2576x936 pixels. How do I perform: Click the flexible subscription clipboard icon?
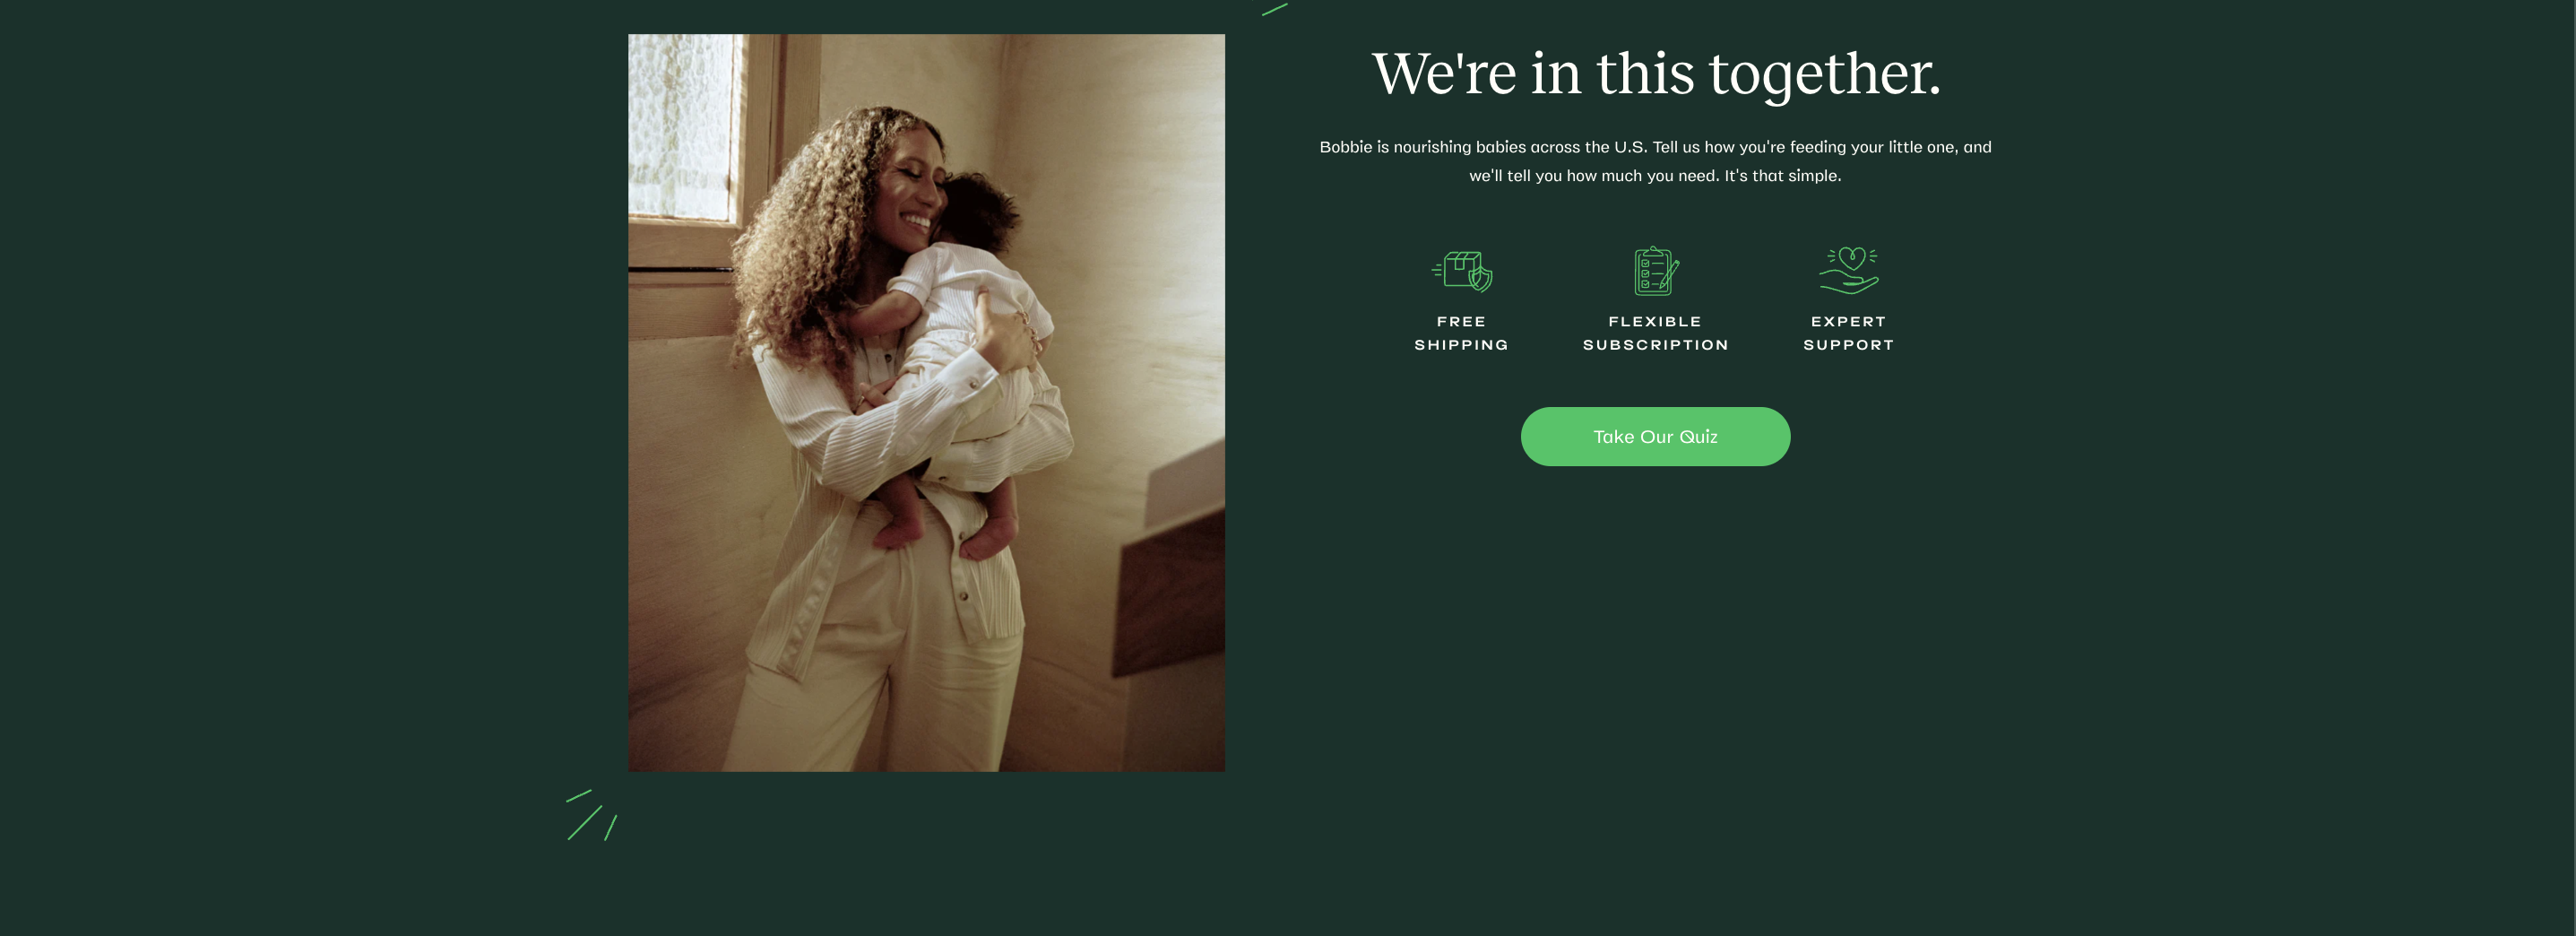(x=1656, y=271)
